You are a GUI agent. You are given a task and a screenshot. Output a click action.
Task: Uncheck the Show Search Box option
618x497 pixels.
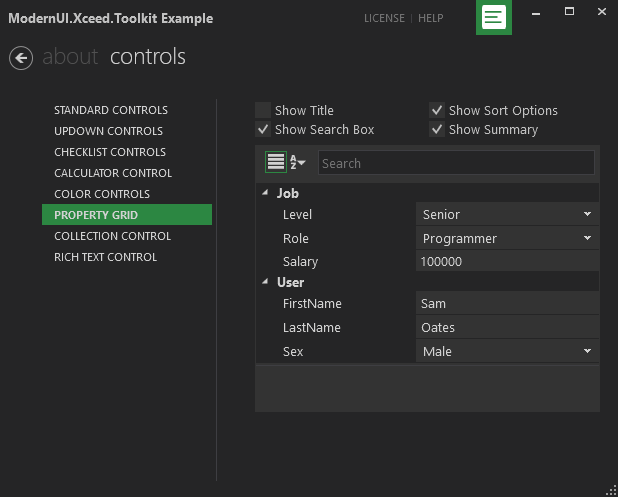[x=263, y=129]
